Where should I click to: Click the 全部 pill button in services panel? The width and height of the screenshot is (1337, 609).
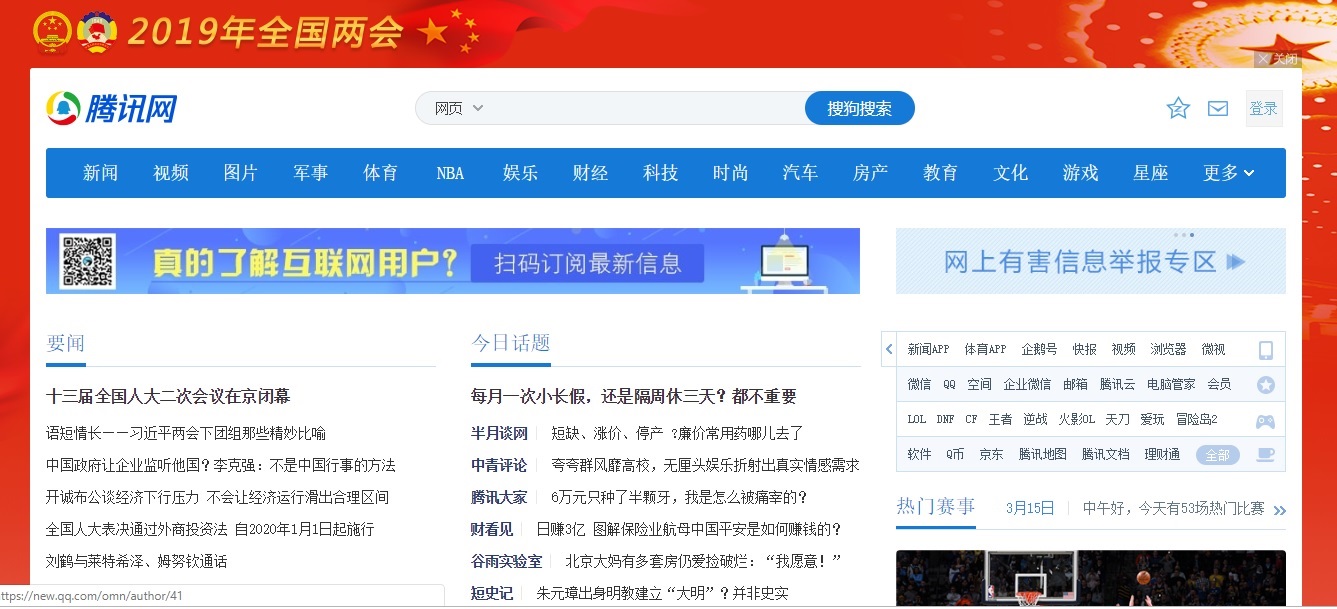(1217, 455)
